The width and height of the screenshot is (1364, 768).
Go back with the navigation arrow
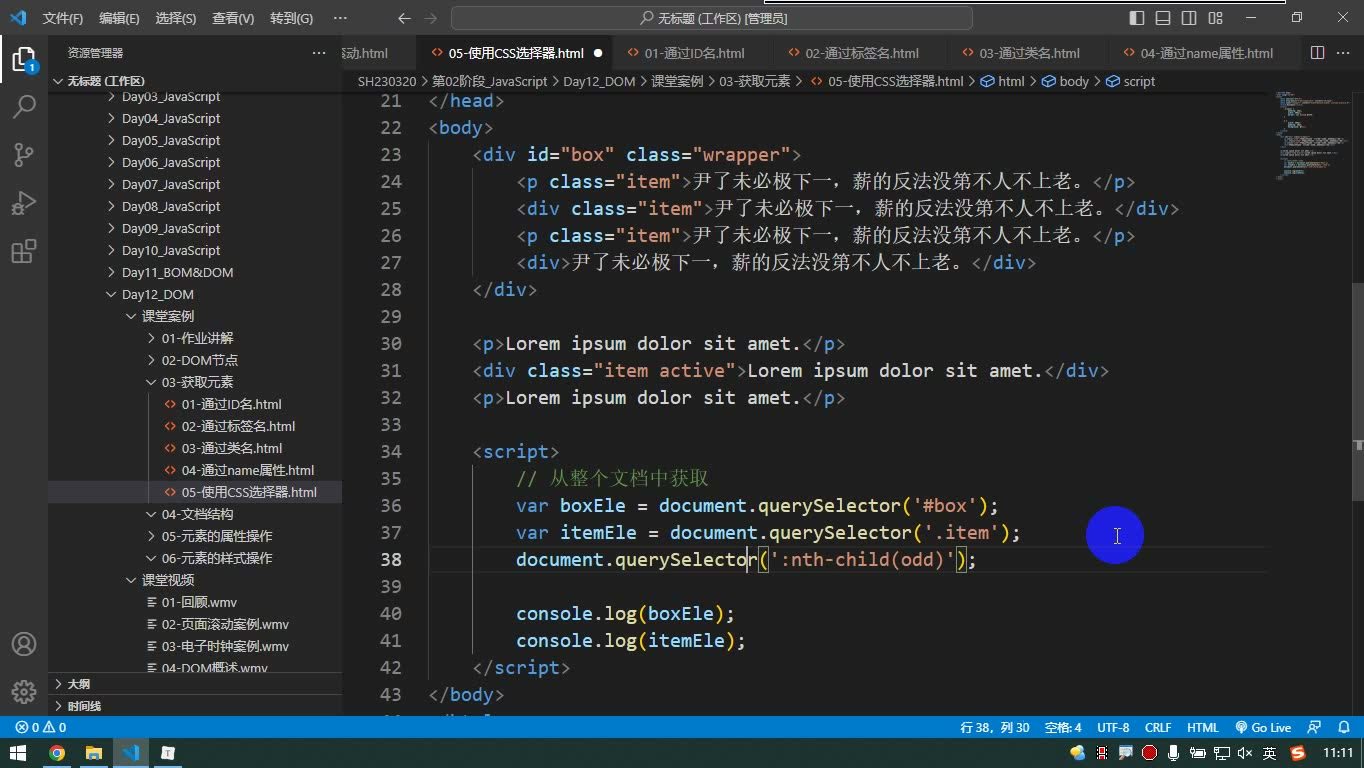(x=403, y=18)
